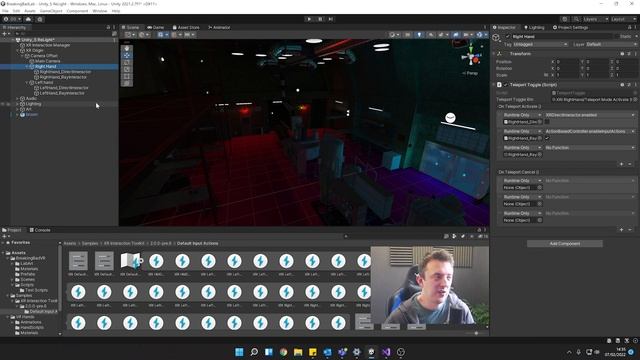This screenshot has height=360, width=640.
Task: Switch to the Game tab
Action: 156,27
